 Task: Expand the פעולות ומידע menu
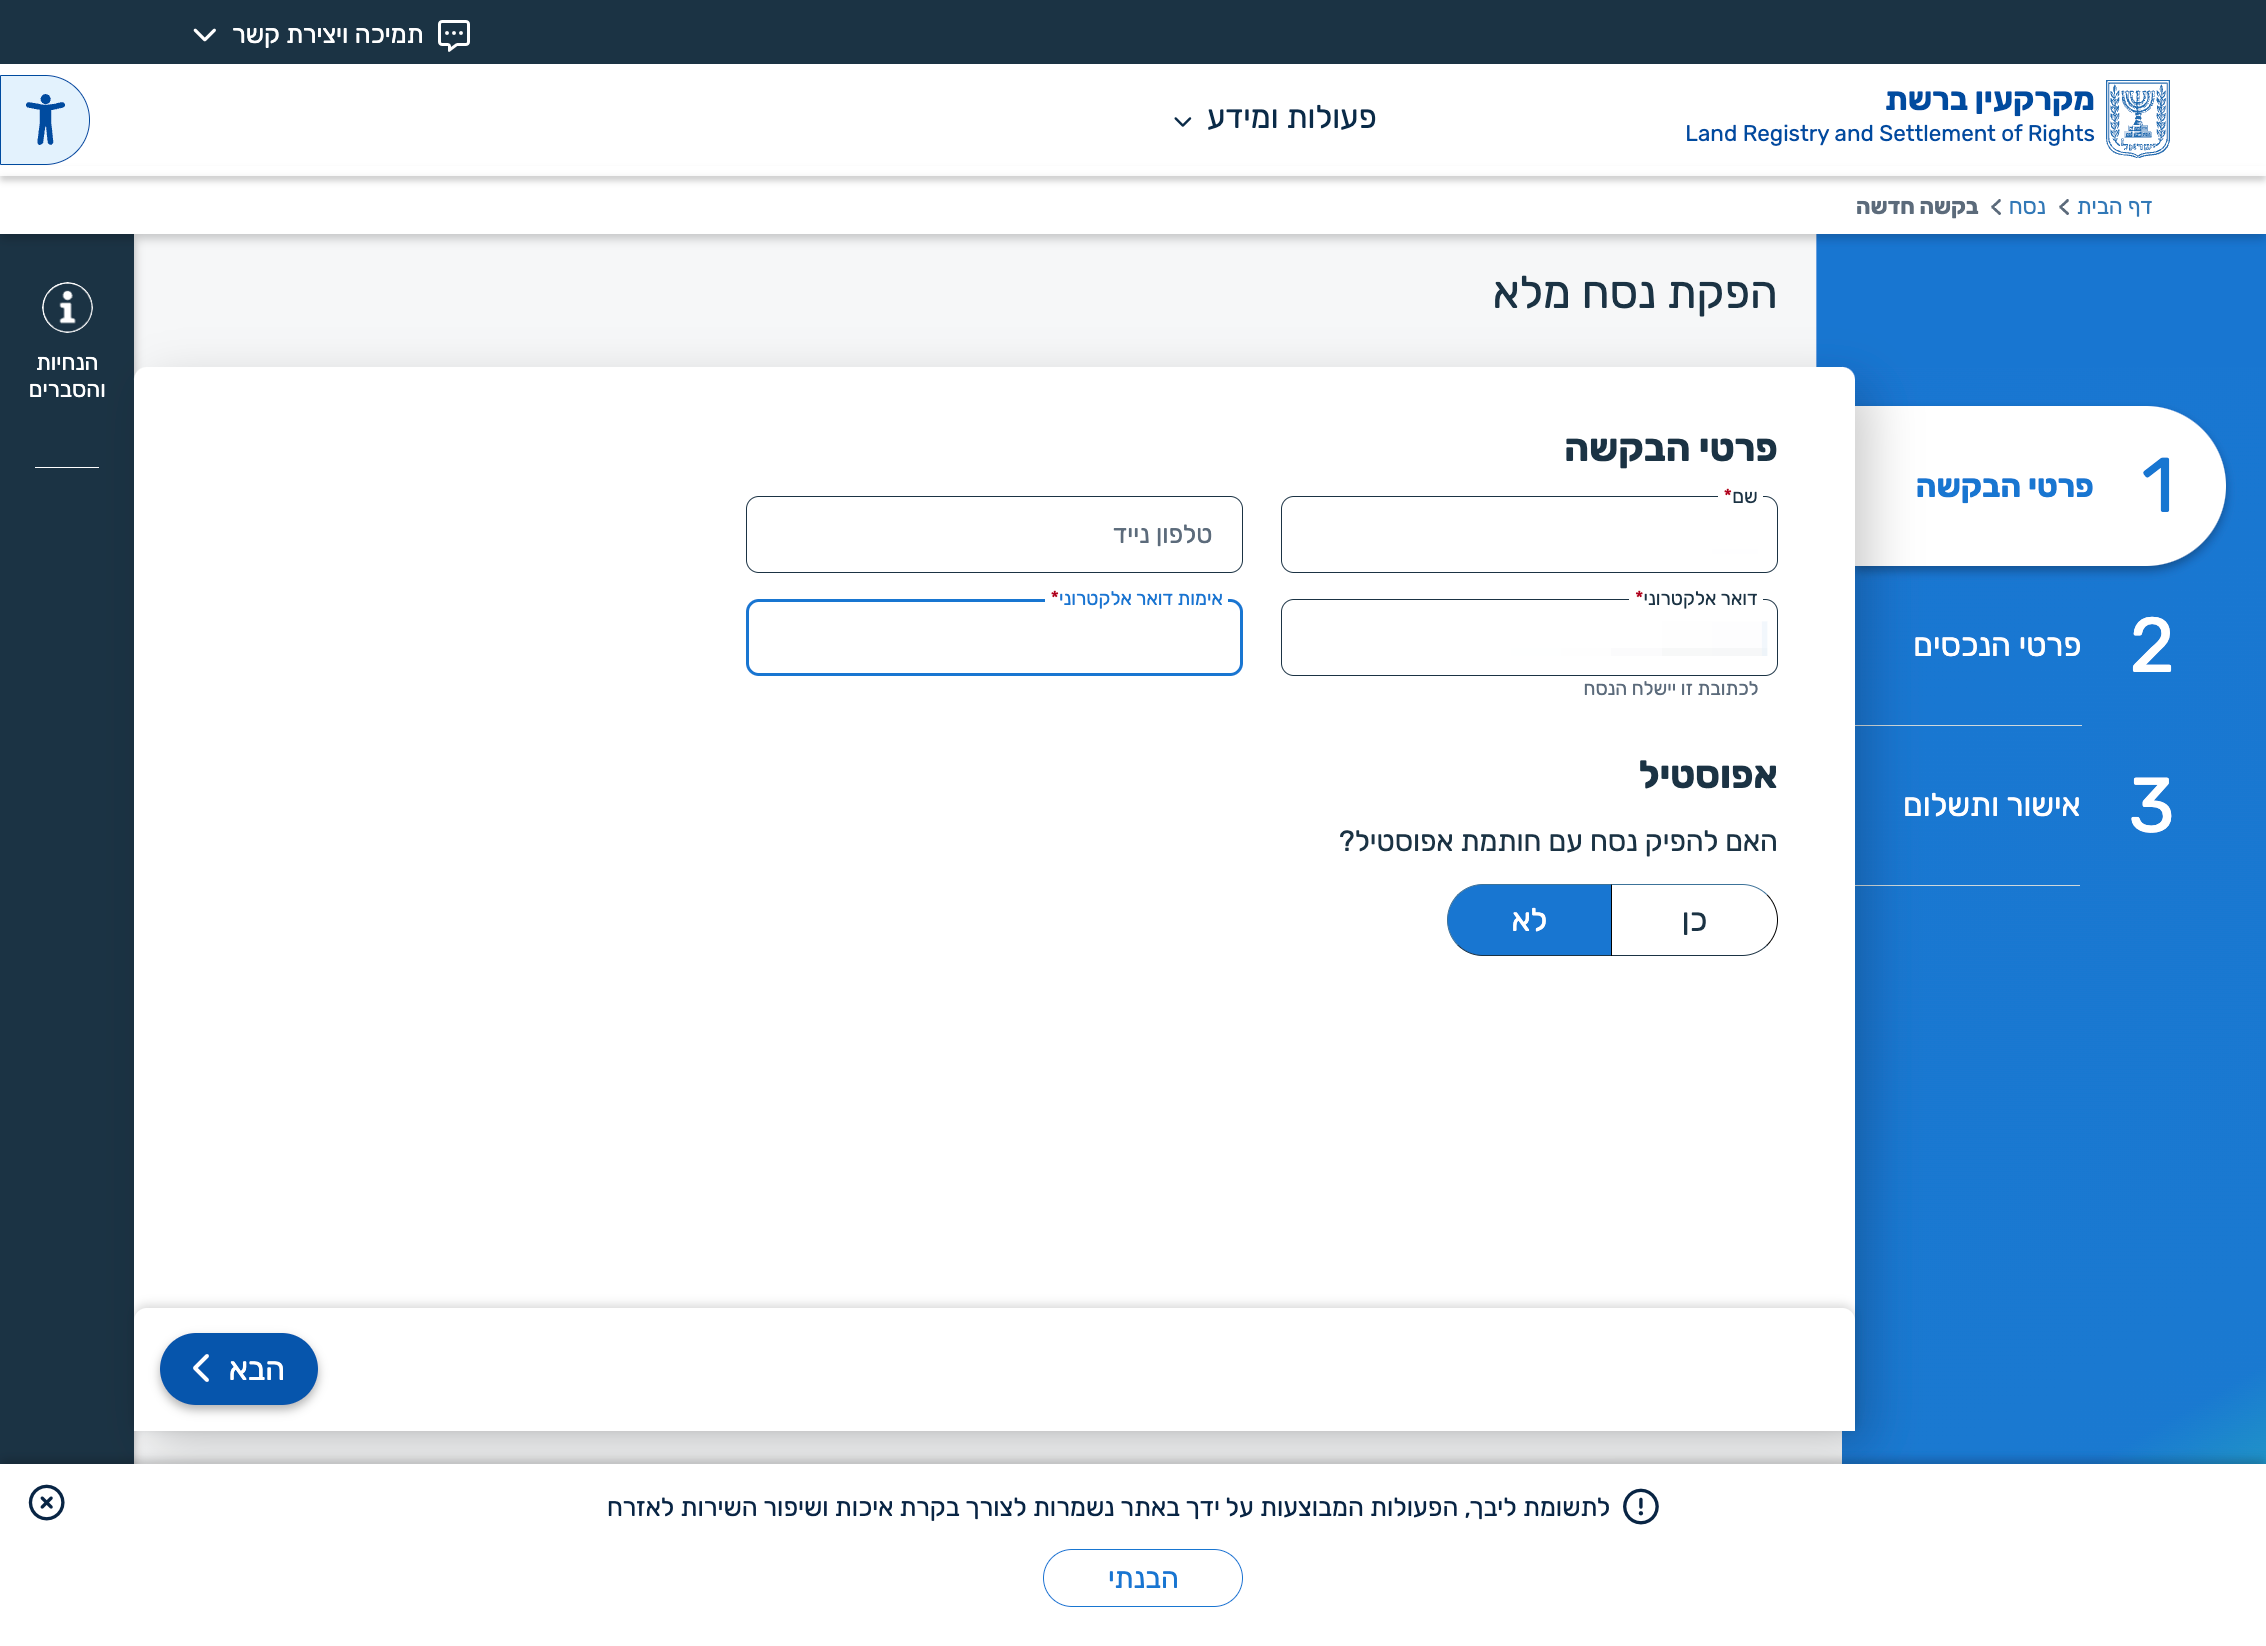pyautogui.click(x=1274, y=118)
